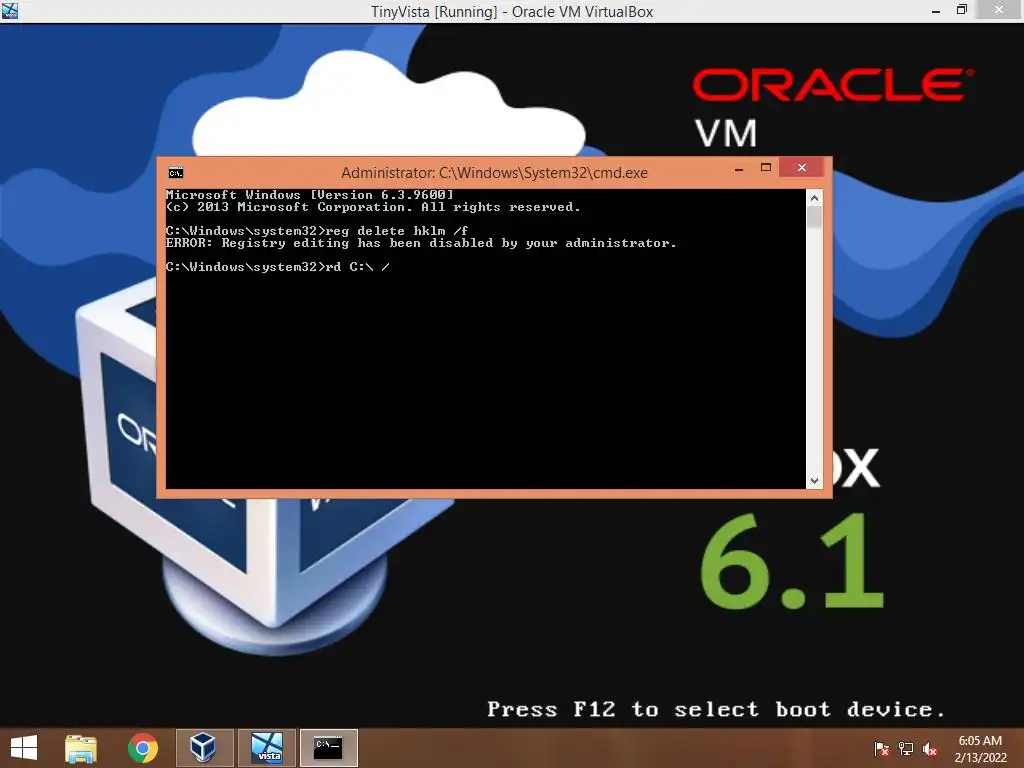Open the Windows Start button
The image size is (1024, 768).
[x=24, y=748]
